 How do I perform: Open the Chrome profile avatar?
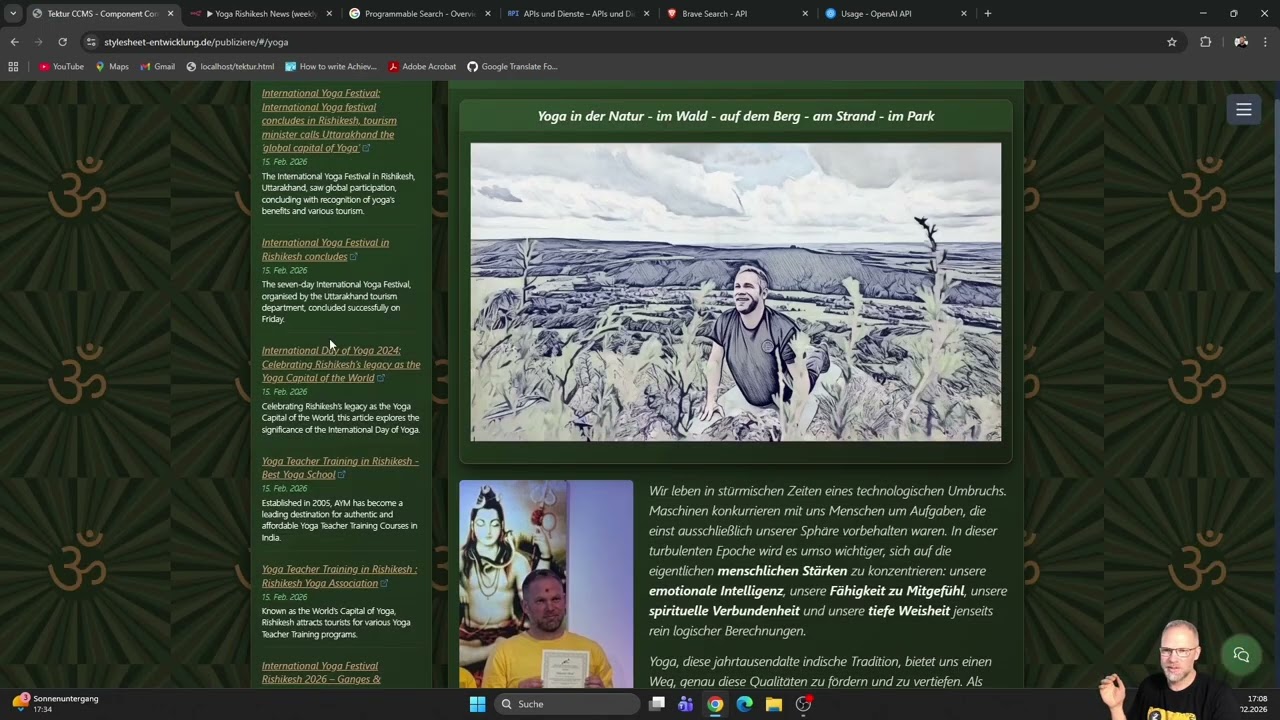click(1241, 42)
